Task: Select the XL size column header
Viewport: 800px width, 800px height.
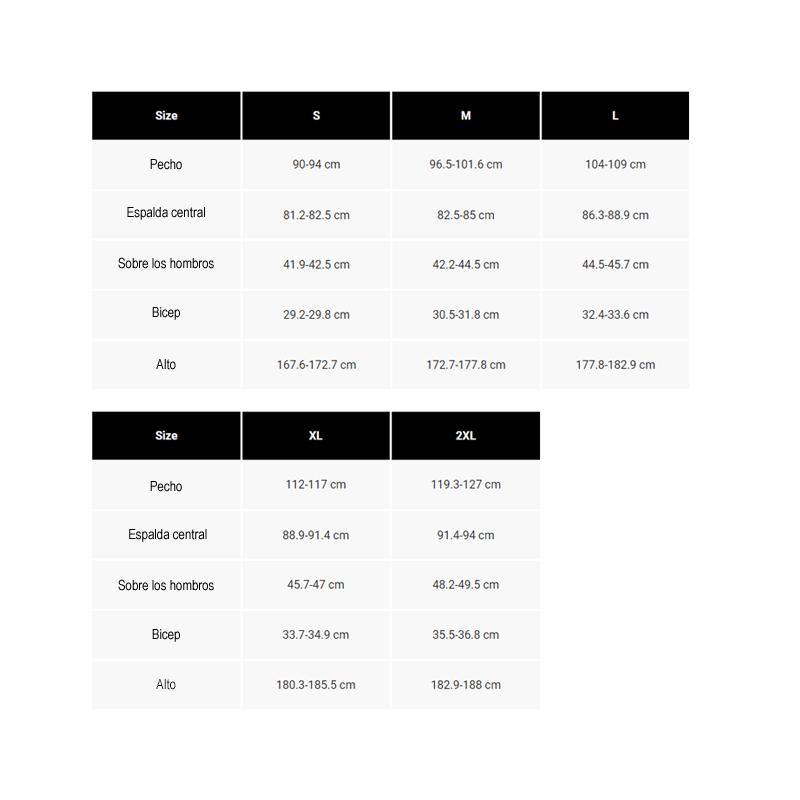Action: pyautogui.click(x=316, y=436)
